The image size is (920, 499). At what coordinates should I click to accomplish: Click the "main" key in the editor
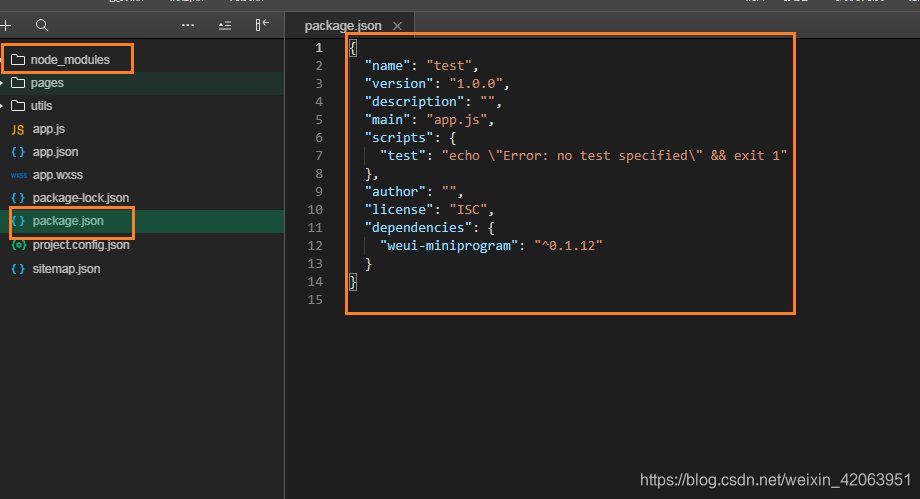pos(387,120)
